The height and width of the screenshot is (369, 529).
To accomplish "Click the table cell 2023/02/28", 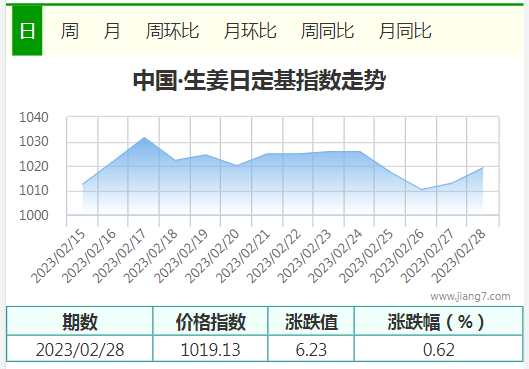I will (x=80, y=349).
